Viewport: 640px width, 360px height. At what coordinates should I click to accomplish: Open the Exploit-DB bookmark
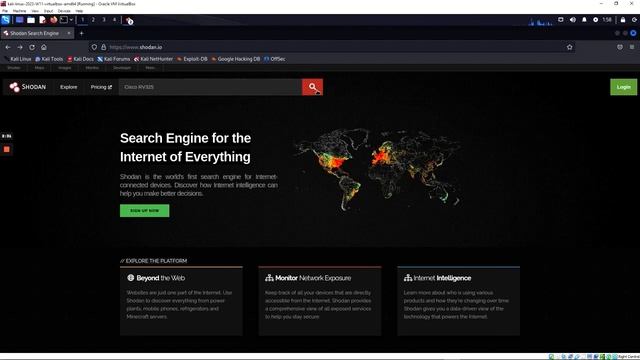[192, 59]
